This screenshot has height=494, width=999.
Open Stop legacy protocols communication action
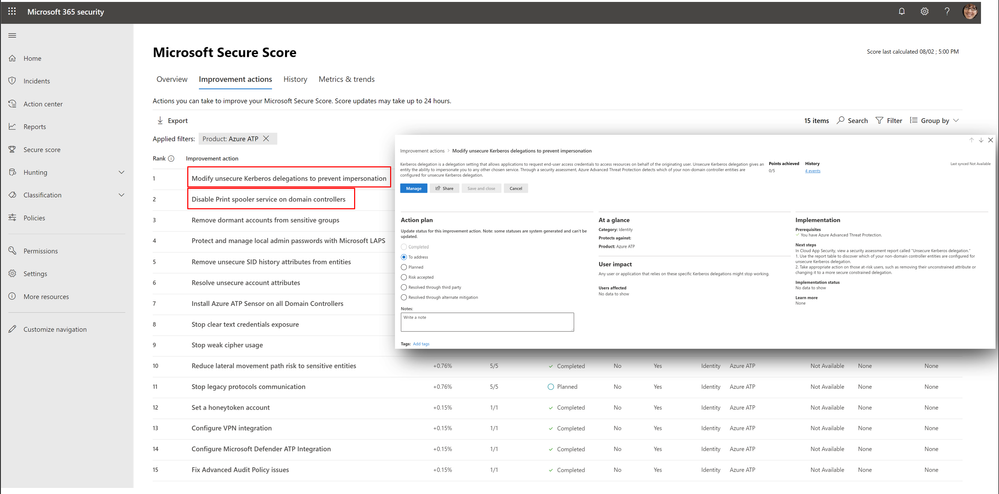click(x=248, y=387)
